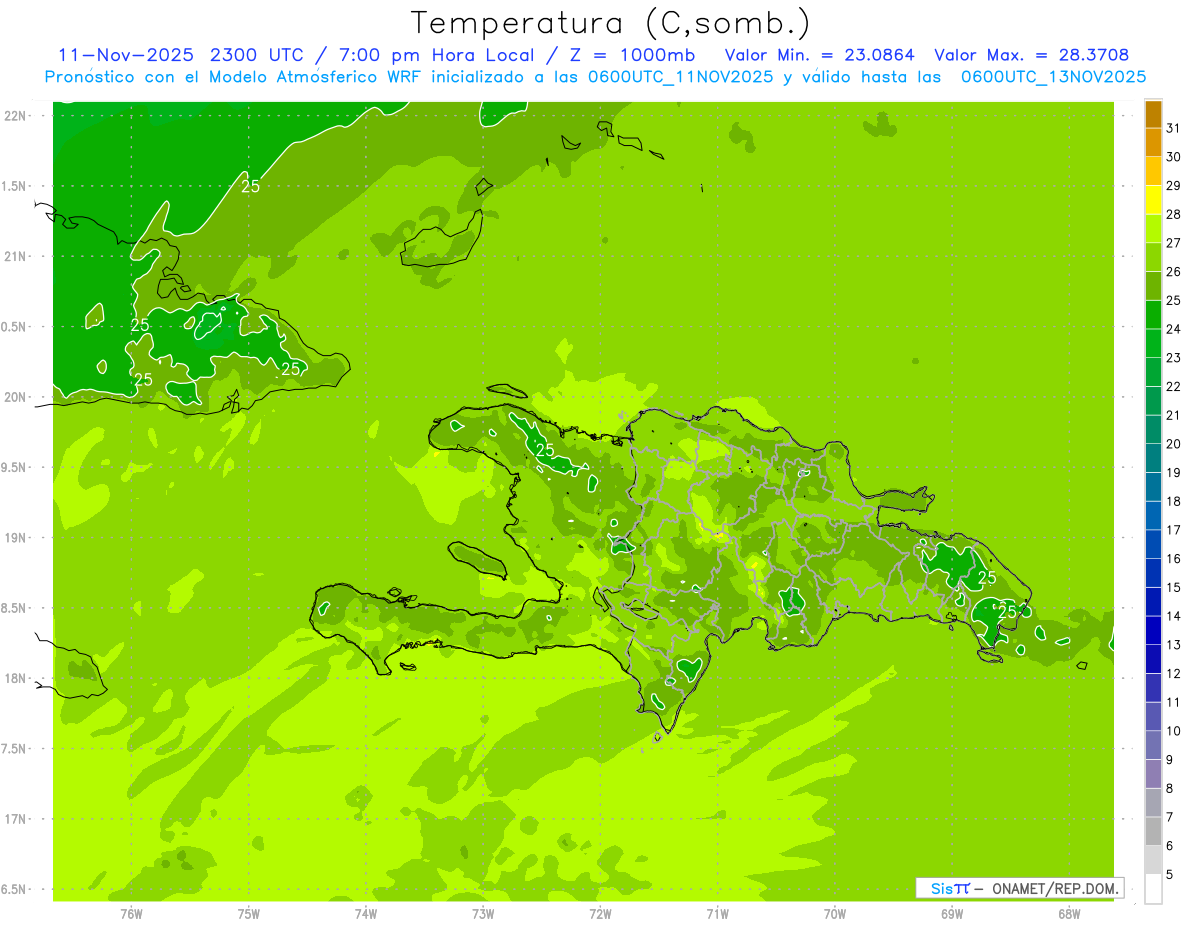Click the '72W' longitude label
Screen dimensions: 1200x927
tap(600, 913)
